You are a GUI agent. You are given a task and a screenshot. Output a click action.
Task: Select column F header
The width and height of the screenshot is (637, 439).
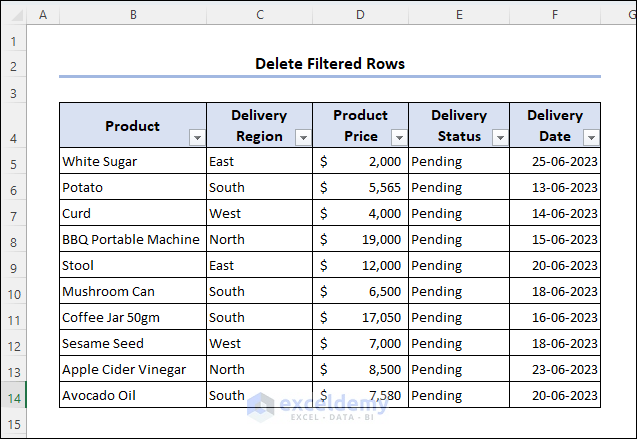(555, 16)
